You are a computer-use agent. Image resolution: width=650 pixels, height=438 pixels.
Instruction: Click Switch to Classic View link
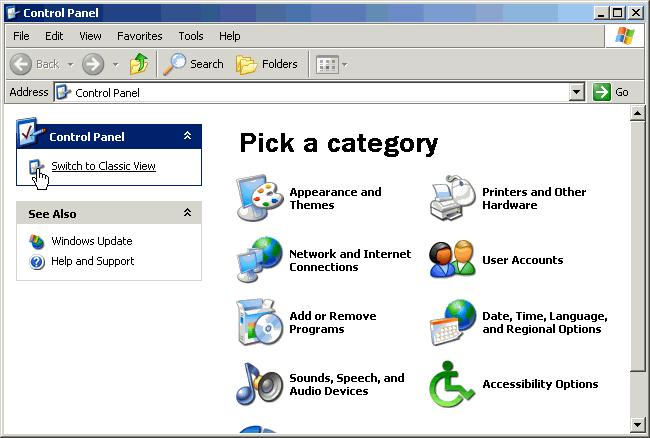point(103,166)
